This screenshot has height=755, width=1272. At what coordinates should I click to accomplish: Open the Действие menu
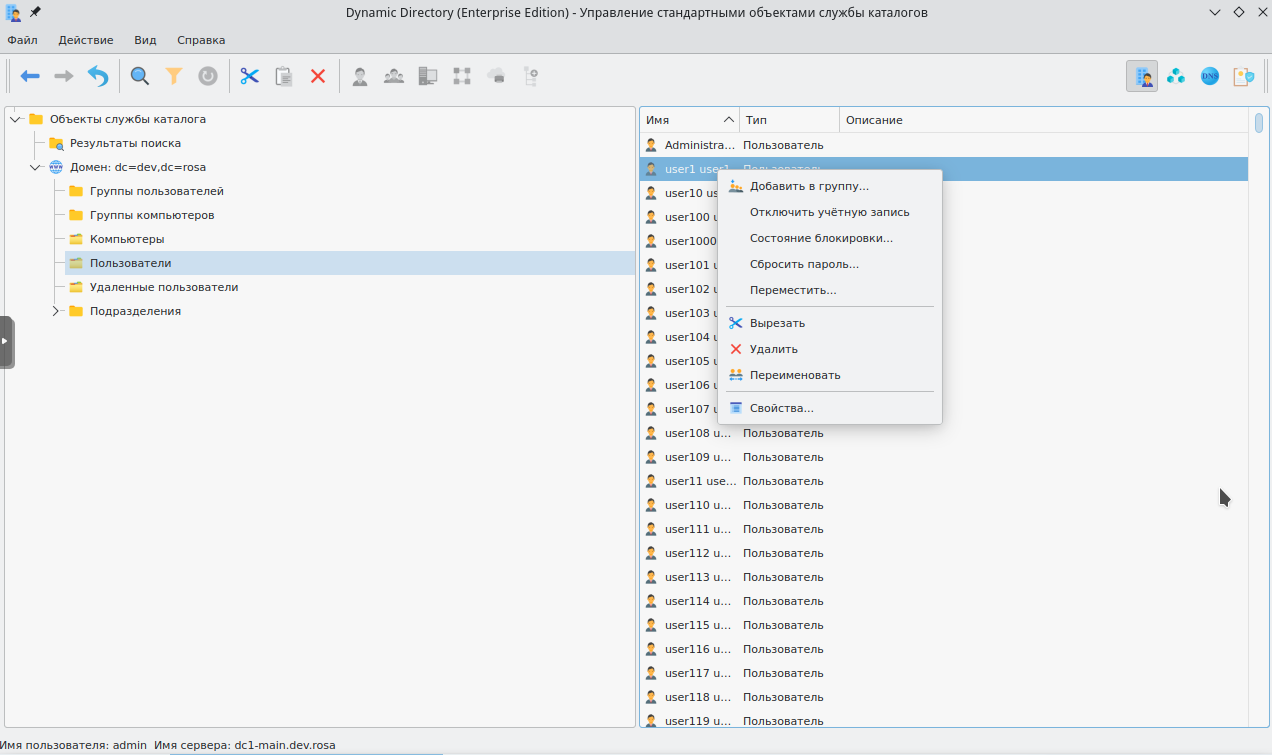(85, 40)
